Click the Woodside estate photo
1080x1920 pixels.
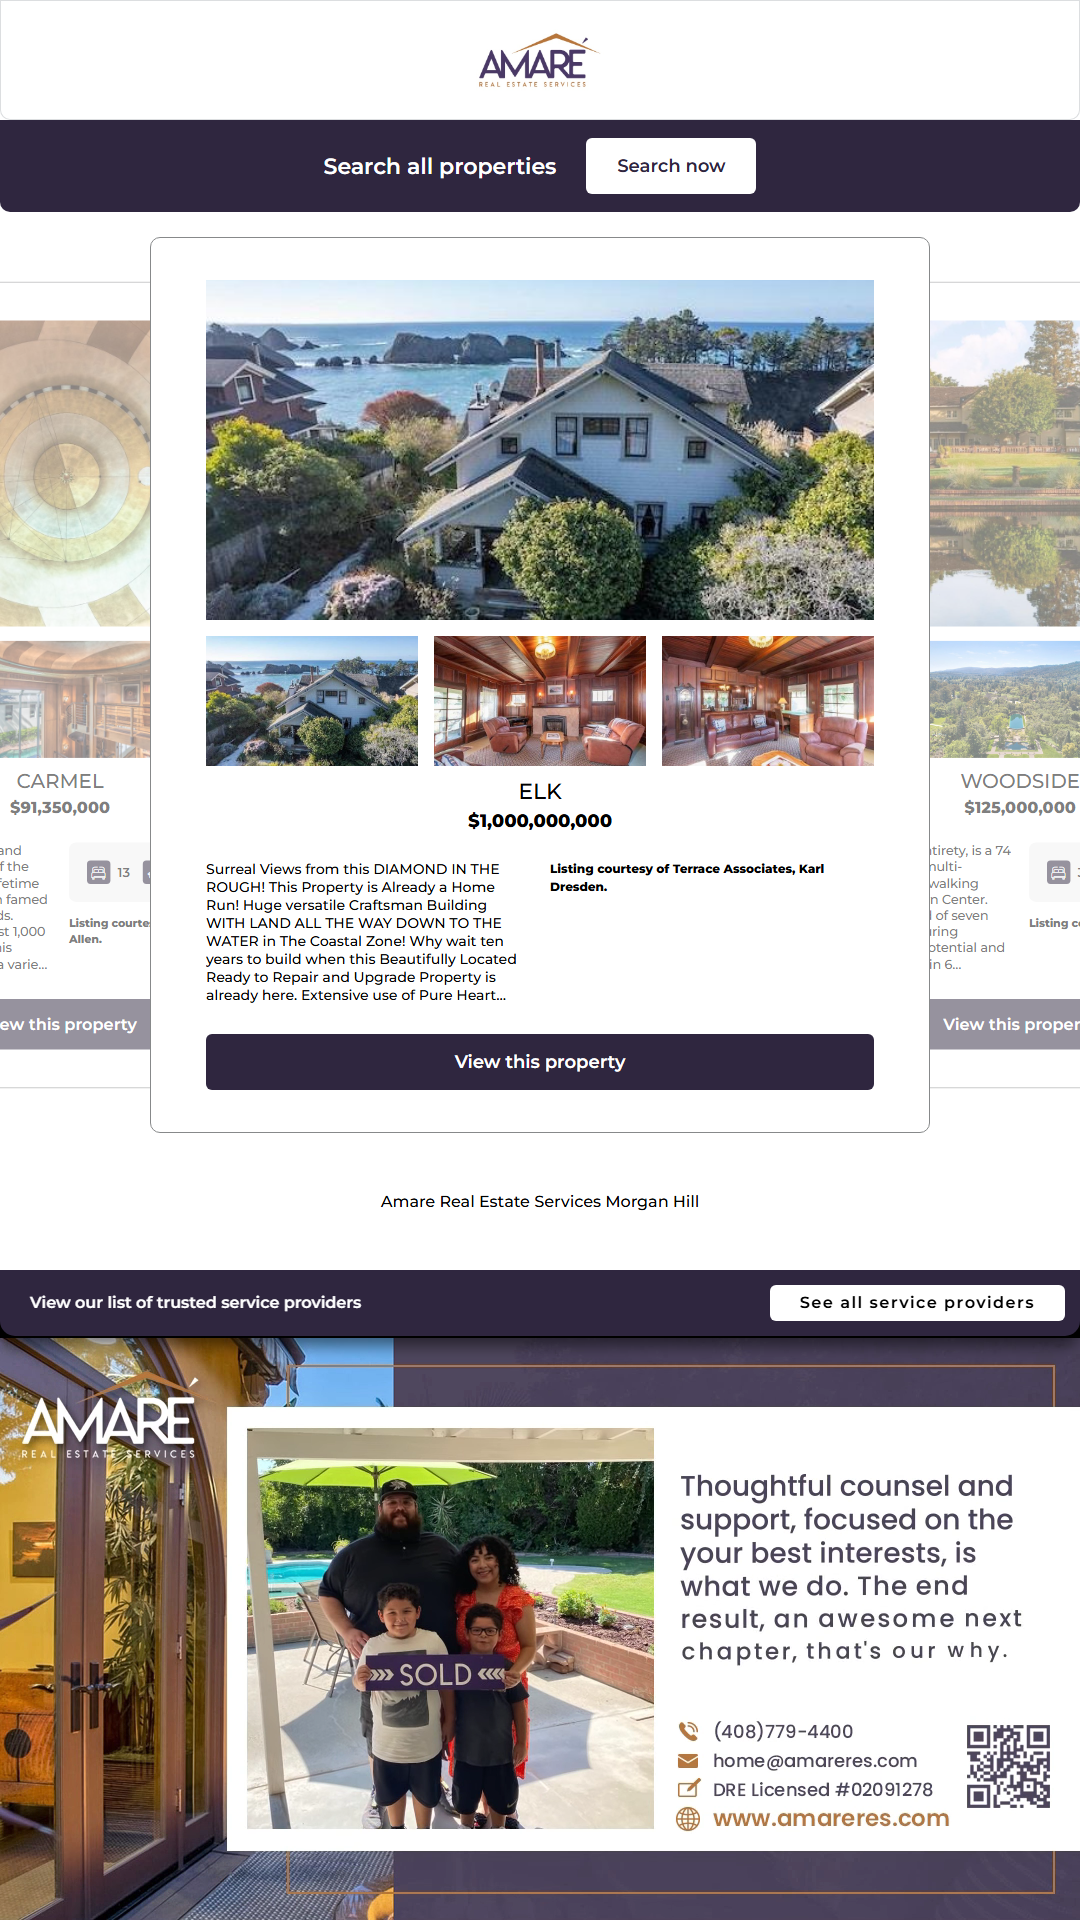(x=1005, y=473)
